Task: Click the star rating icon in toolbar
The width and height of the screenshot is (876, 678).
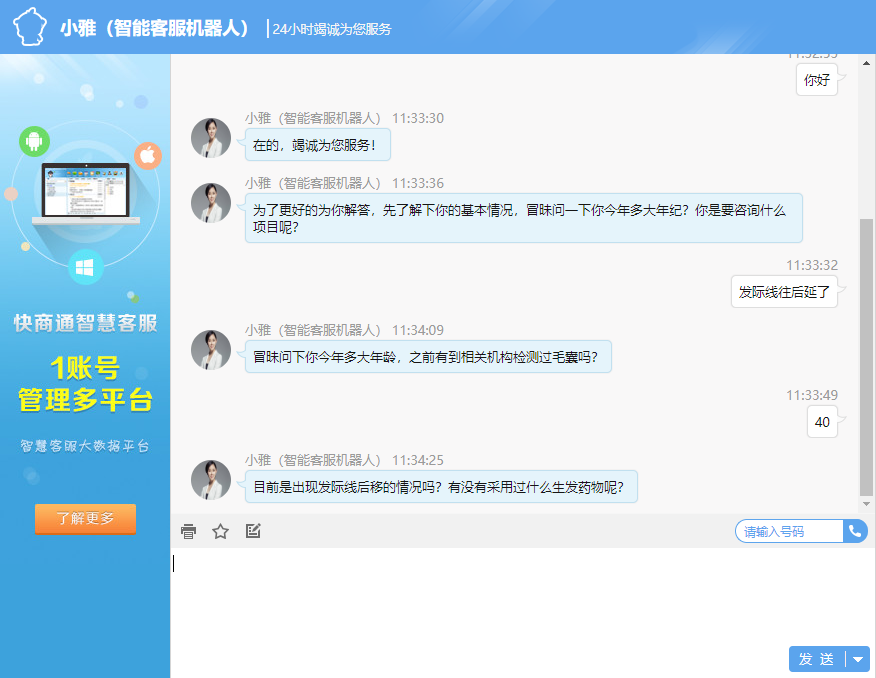Action: [221, 531]
